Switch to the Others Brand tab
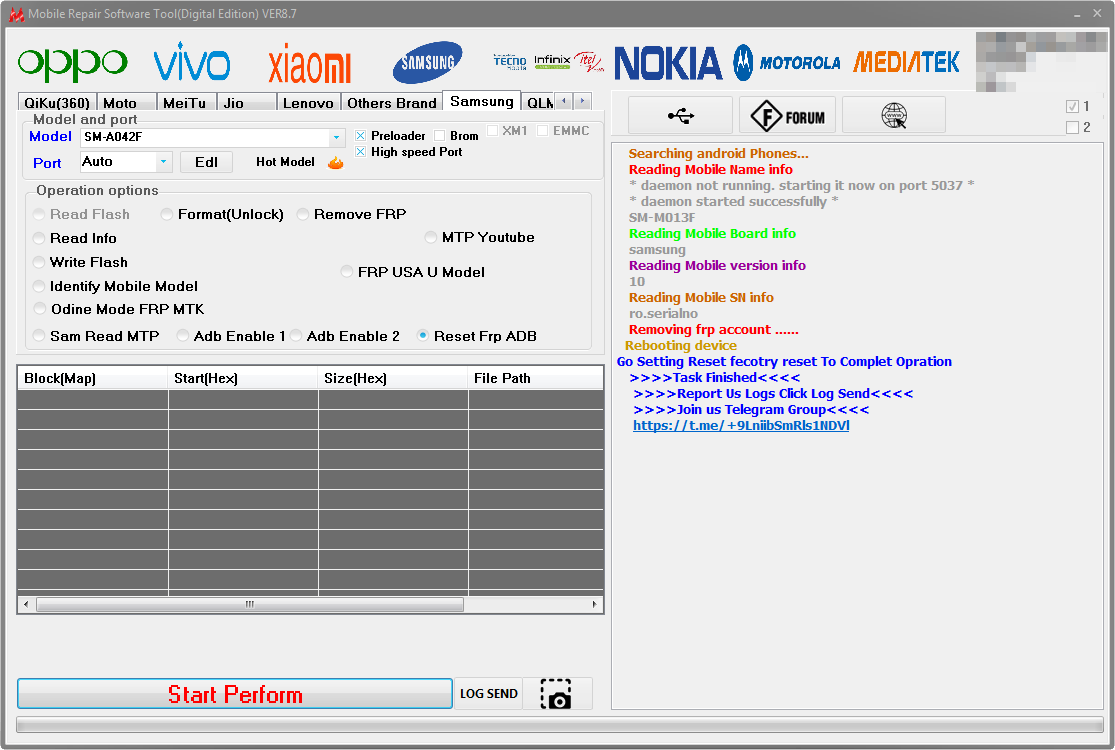The height and width of the screenshot is (750, 1115). (x=391, y=102)
